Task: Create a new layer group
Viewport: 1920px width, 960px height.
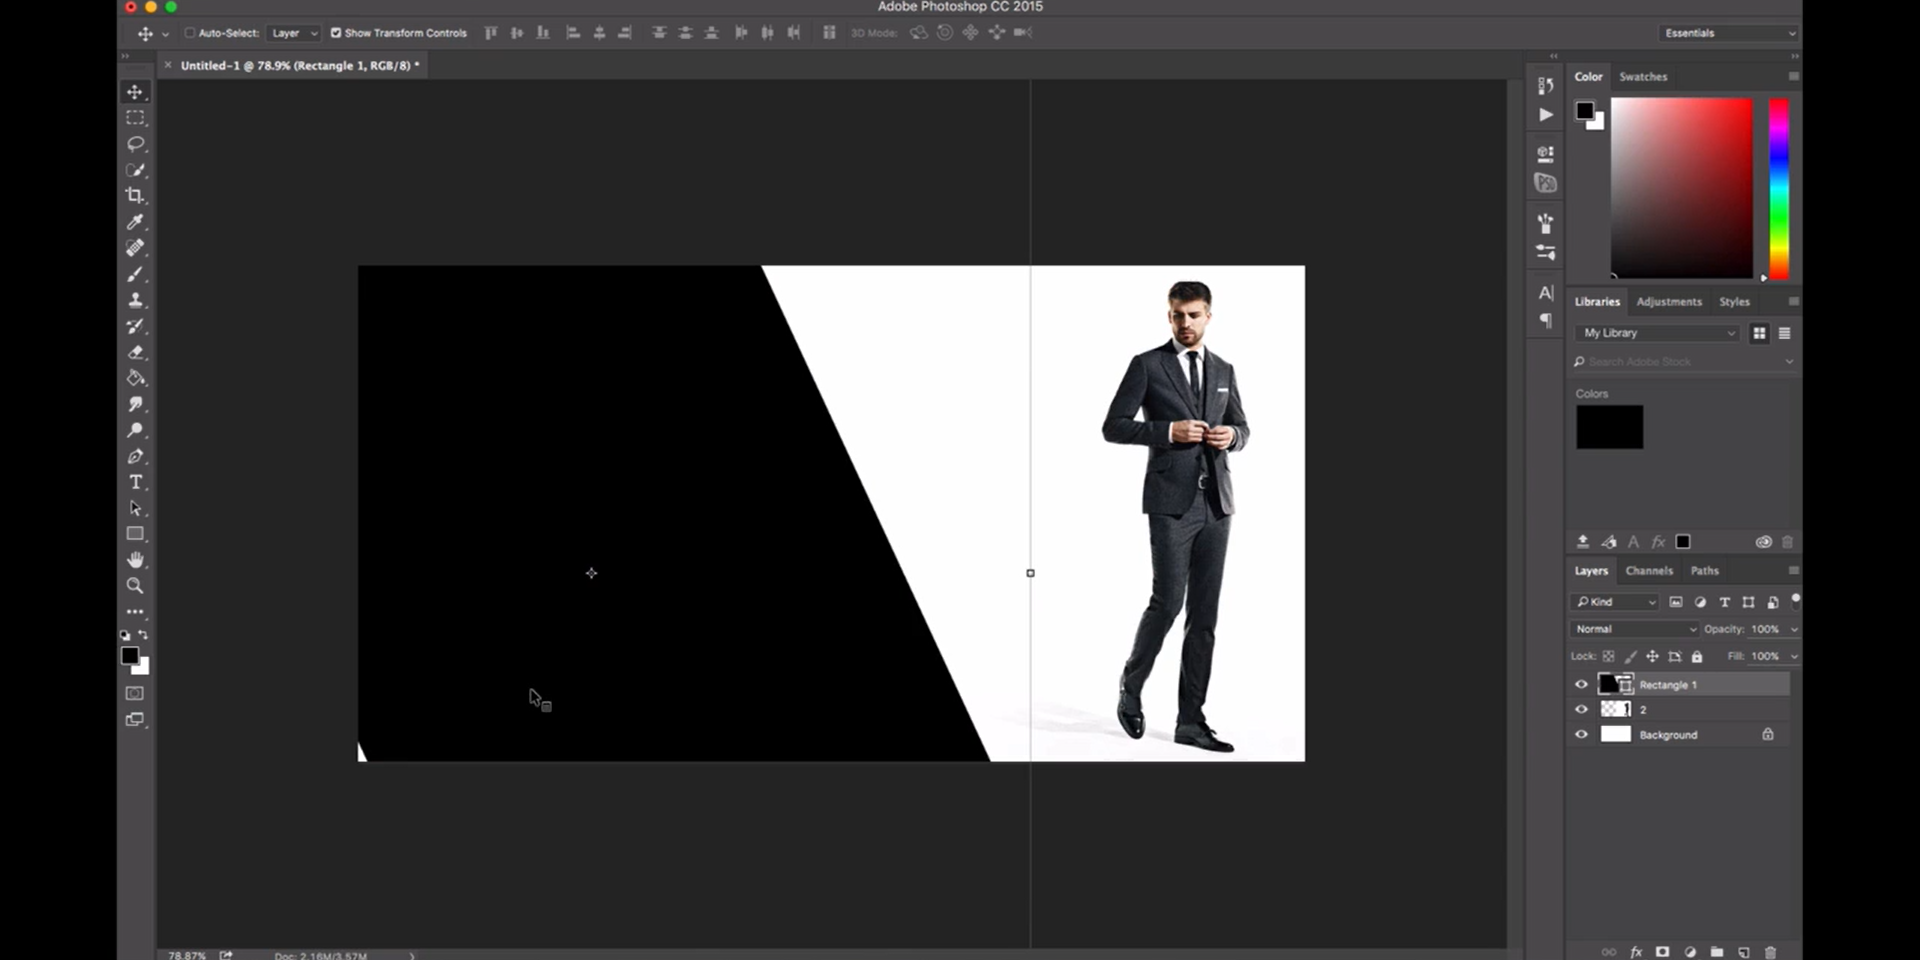Action: tap(1717, 952)
